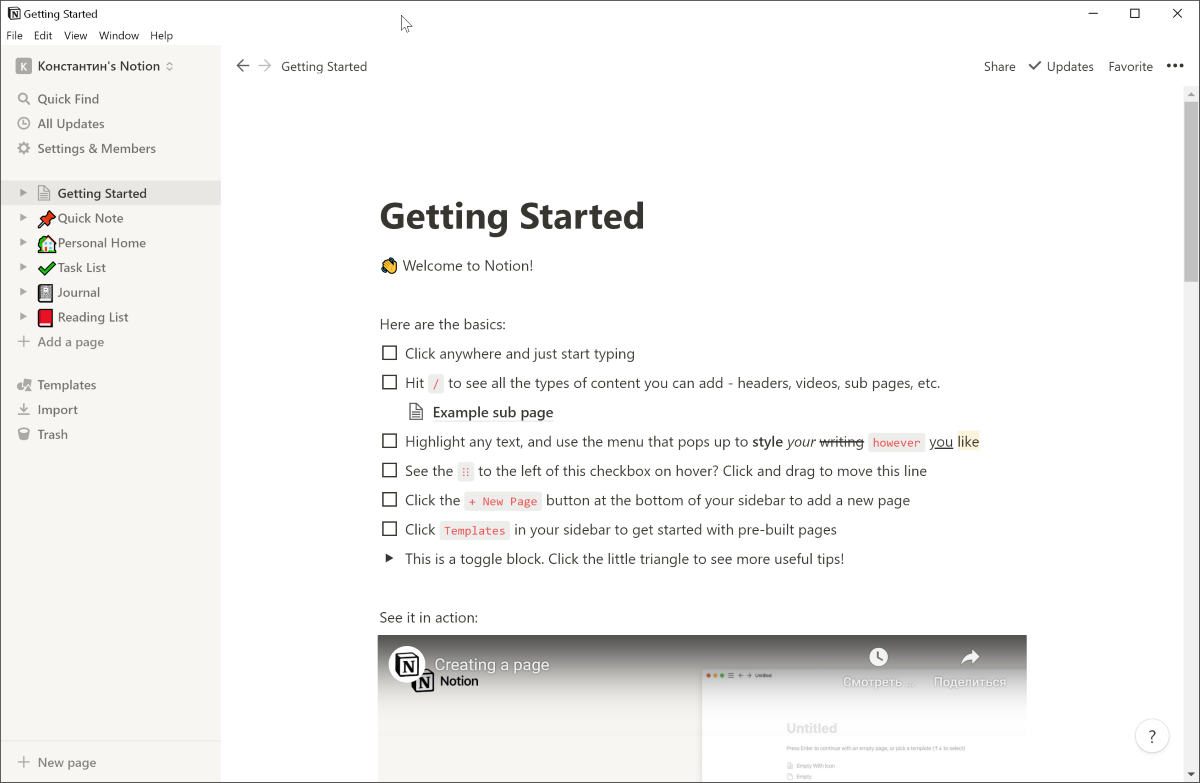Click Getting Started breadcrumb in top bar
The image size is (1200, 783).
pos(324,66)
